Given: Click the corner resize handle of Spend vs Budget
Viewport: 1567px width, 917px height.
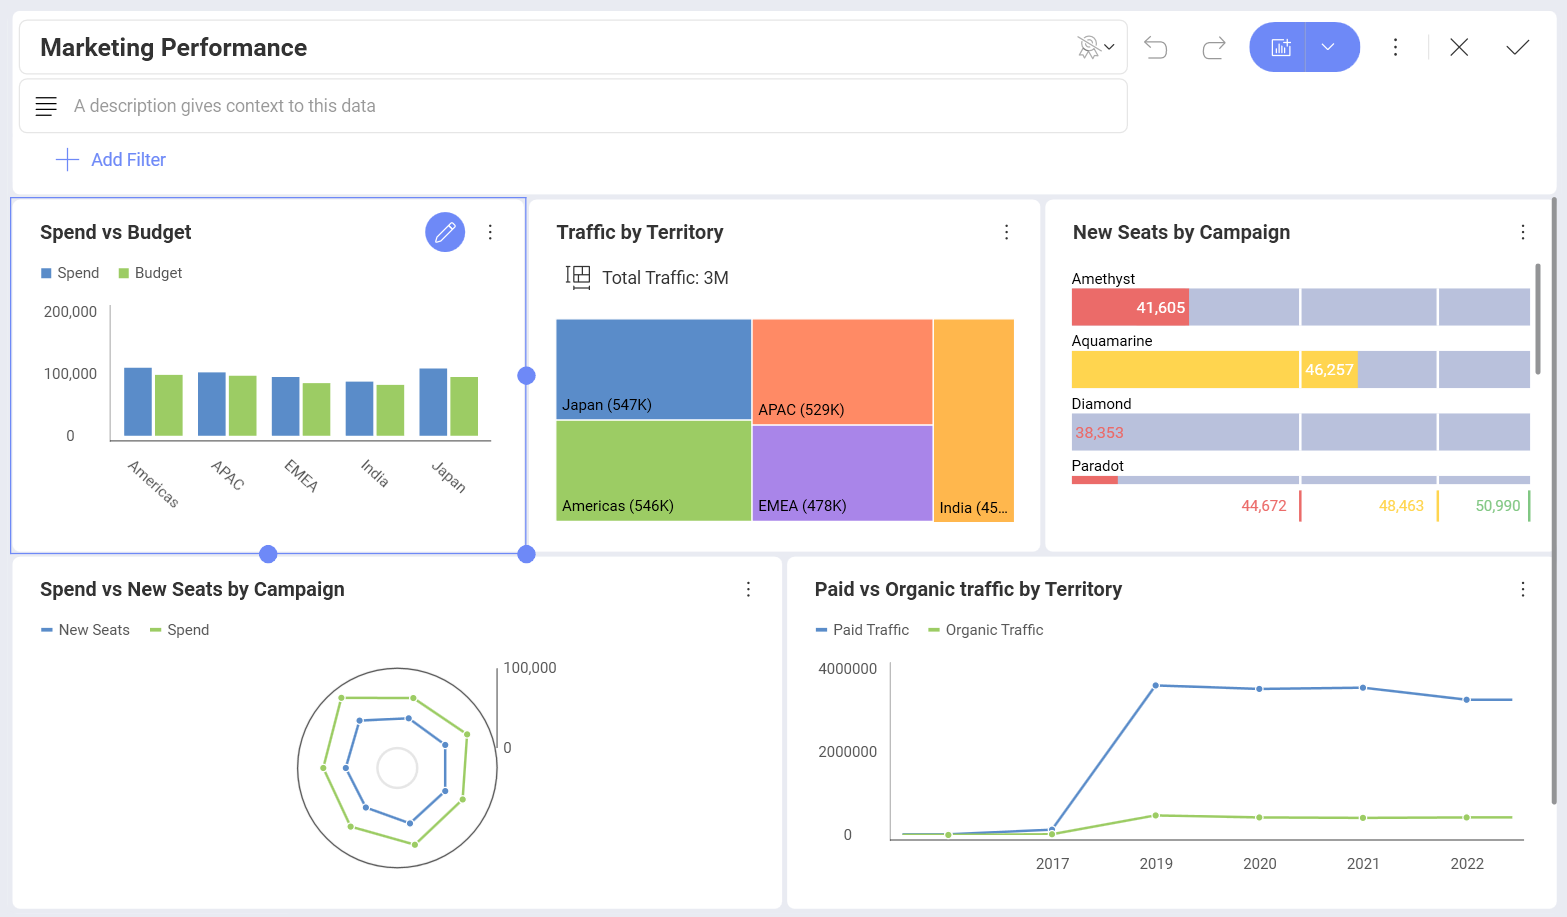Looking at the screenshot, I should coord(527,554).
